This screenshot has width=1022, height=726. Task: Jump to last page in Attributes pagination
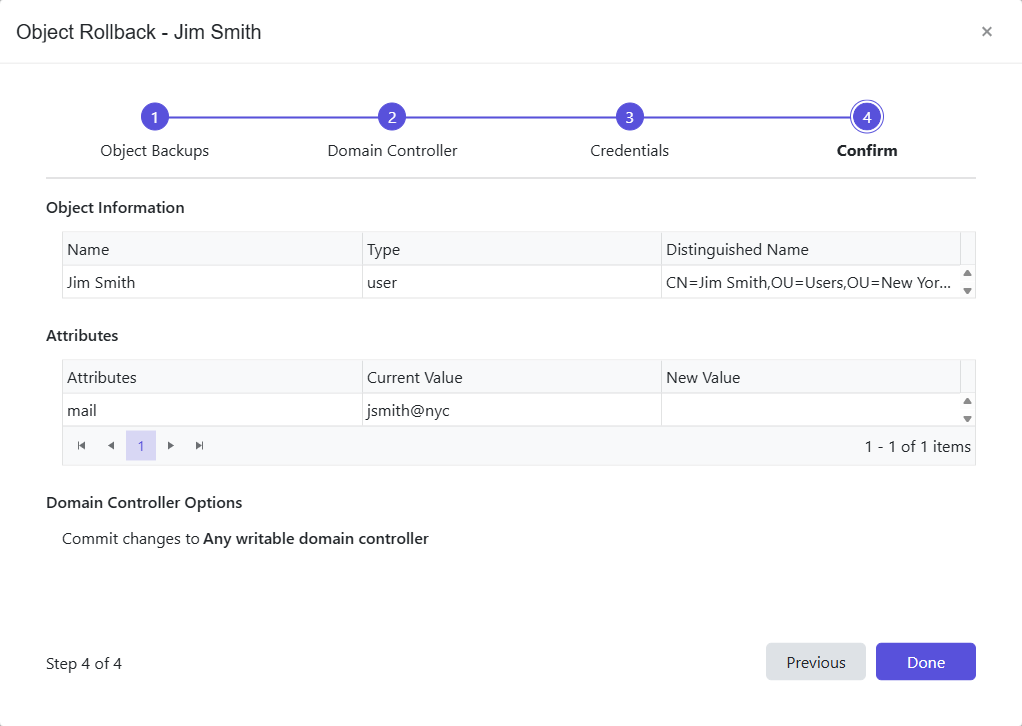coord(199,445)
